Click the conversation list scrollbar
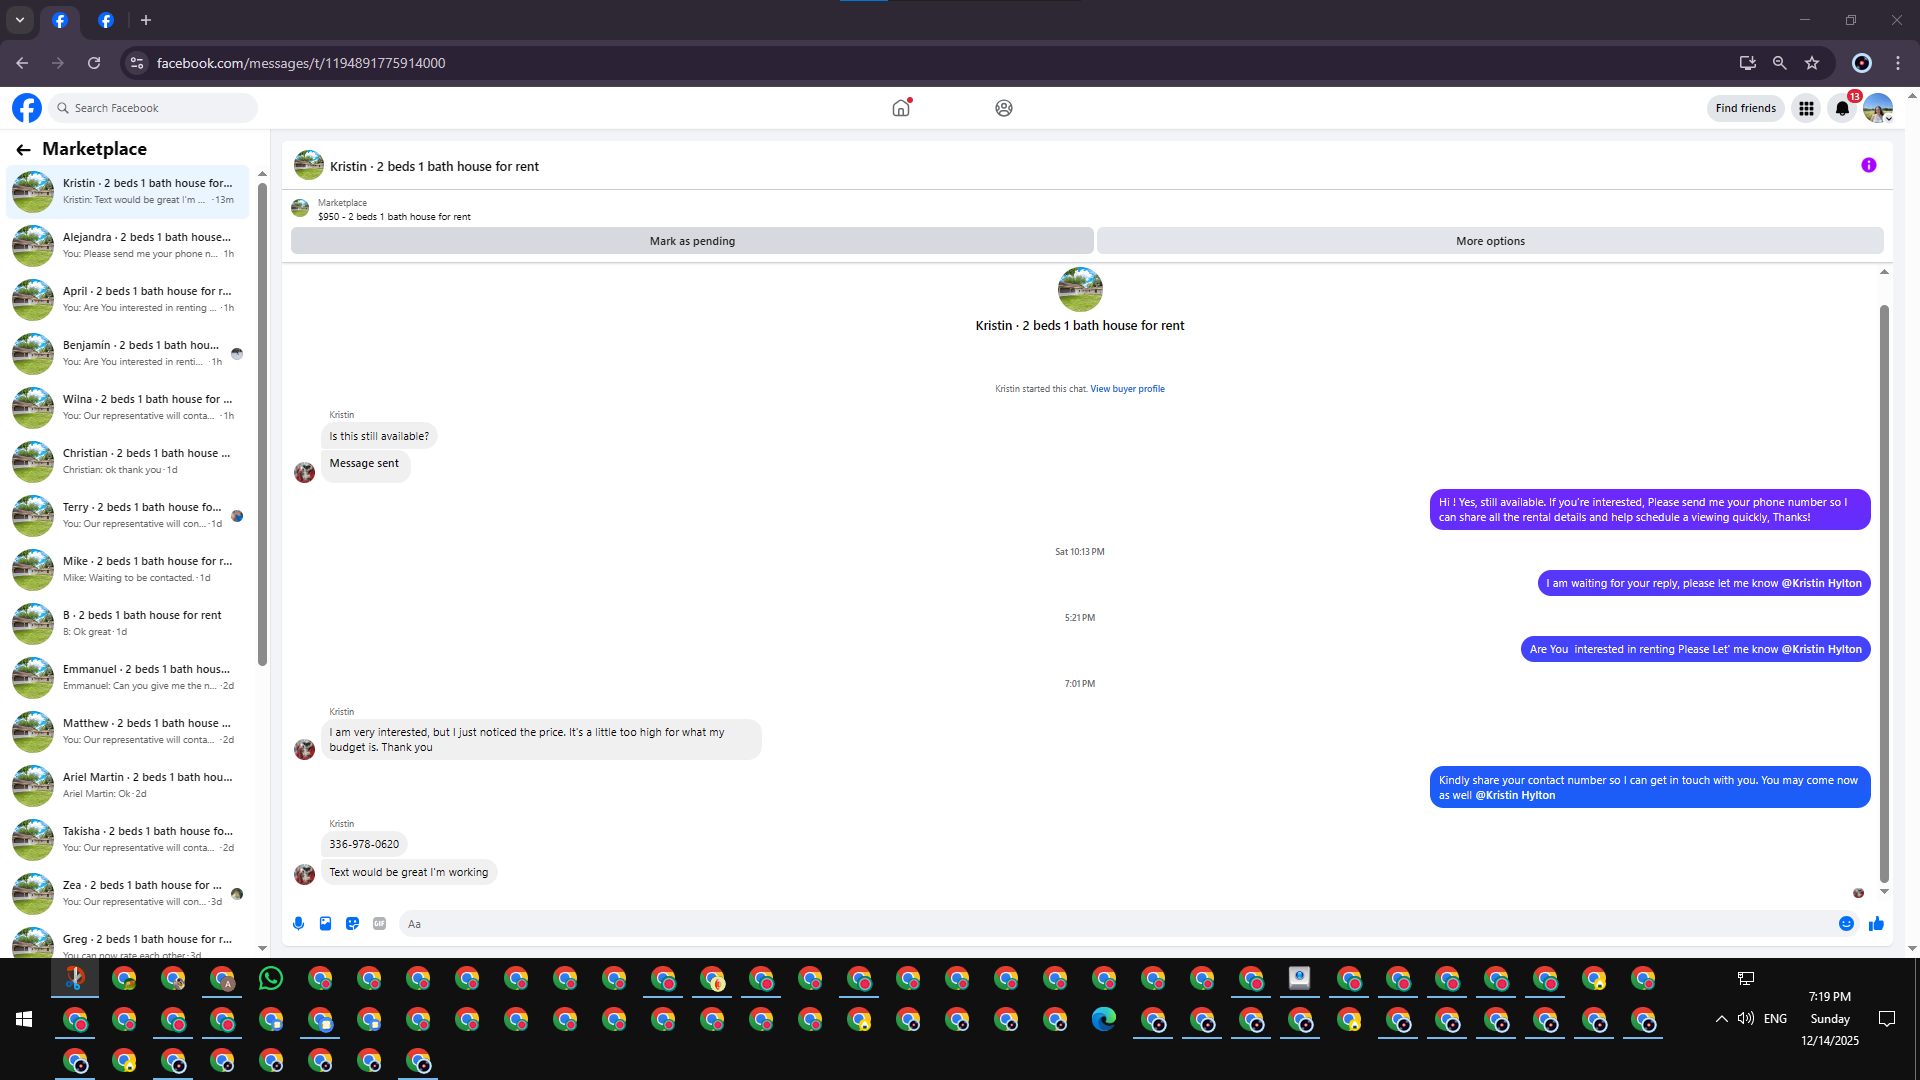The height and width of the screenshot is (1080, 1920). click(x=262, y=420)
